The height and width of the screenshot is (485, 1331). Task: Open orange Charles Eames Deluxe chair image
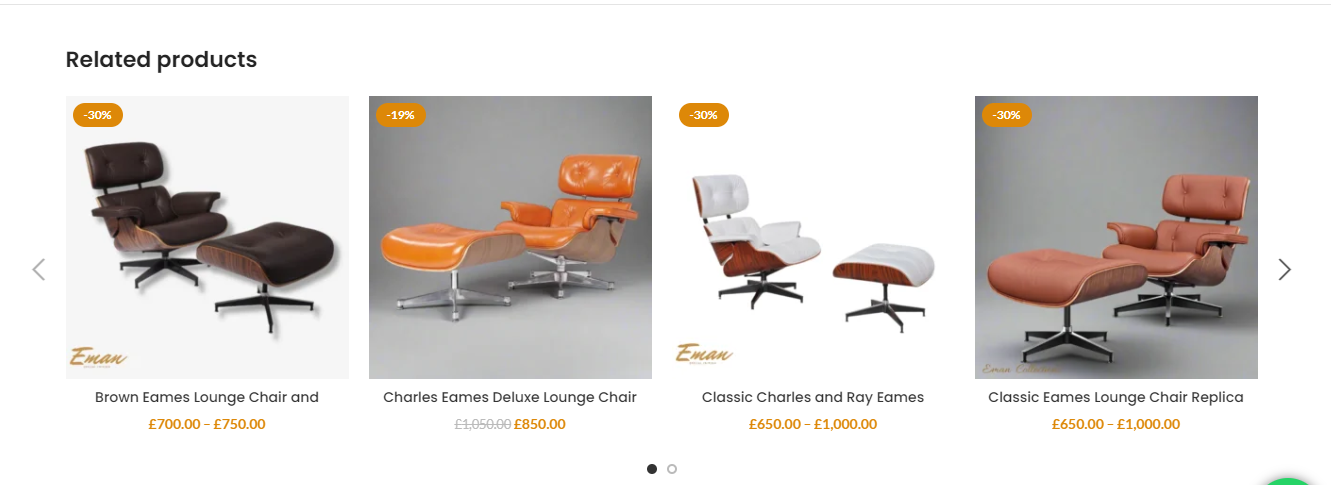point(510,237)
